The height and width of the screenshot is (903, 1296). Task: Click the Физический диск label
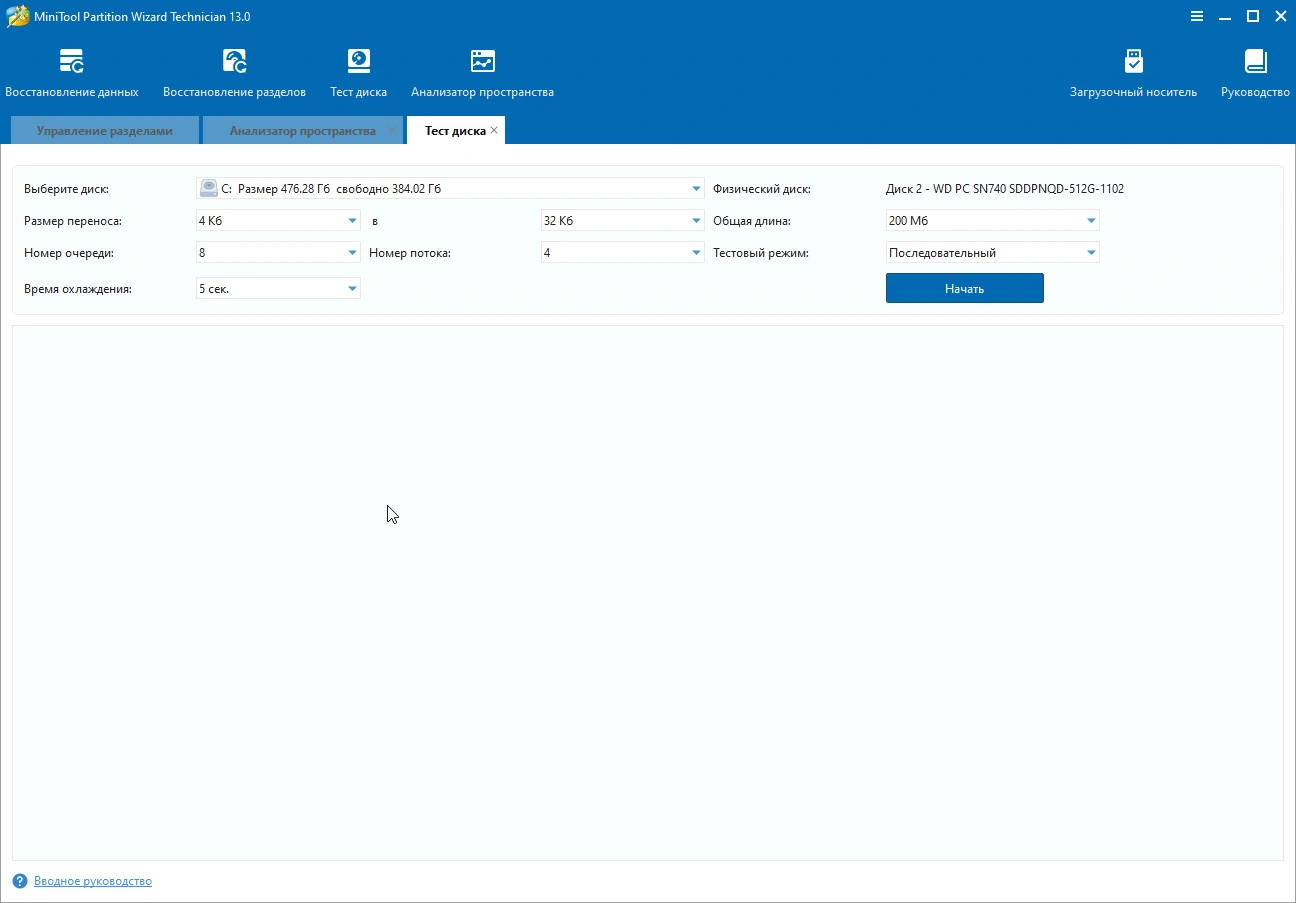click(x=761, y=189)
